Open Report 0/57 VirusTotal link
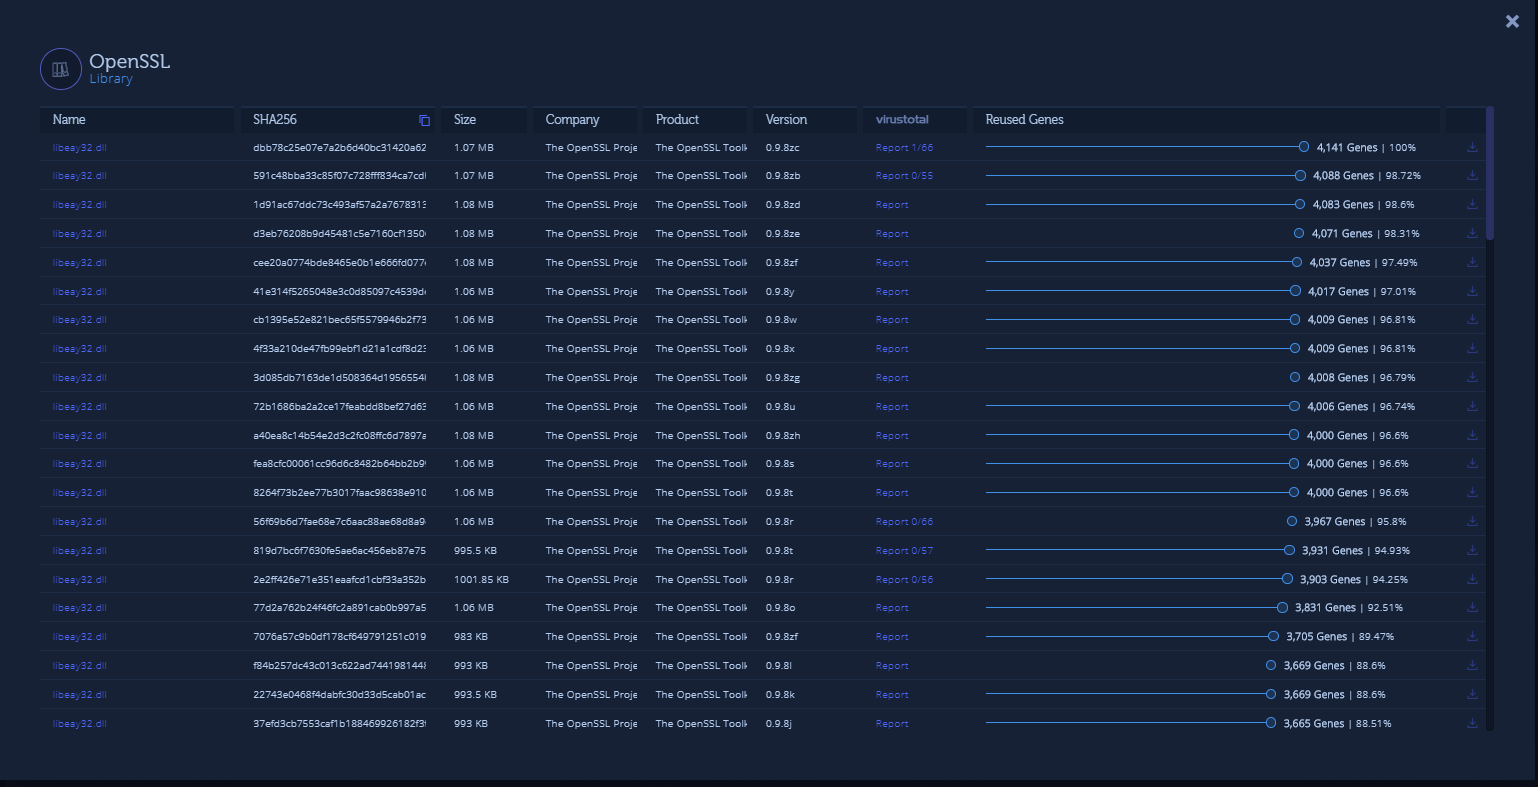This screenshot has width=1538, height=787. tap(904, 551)
